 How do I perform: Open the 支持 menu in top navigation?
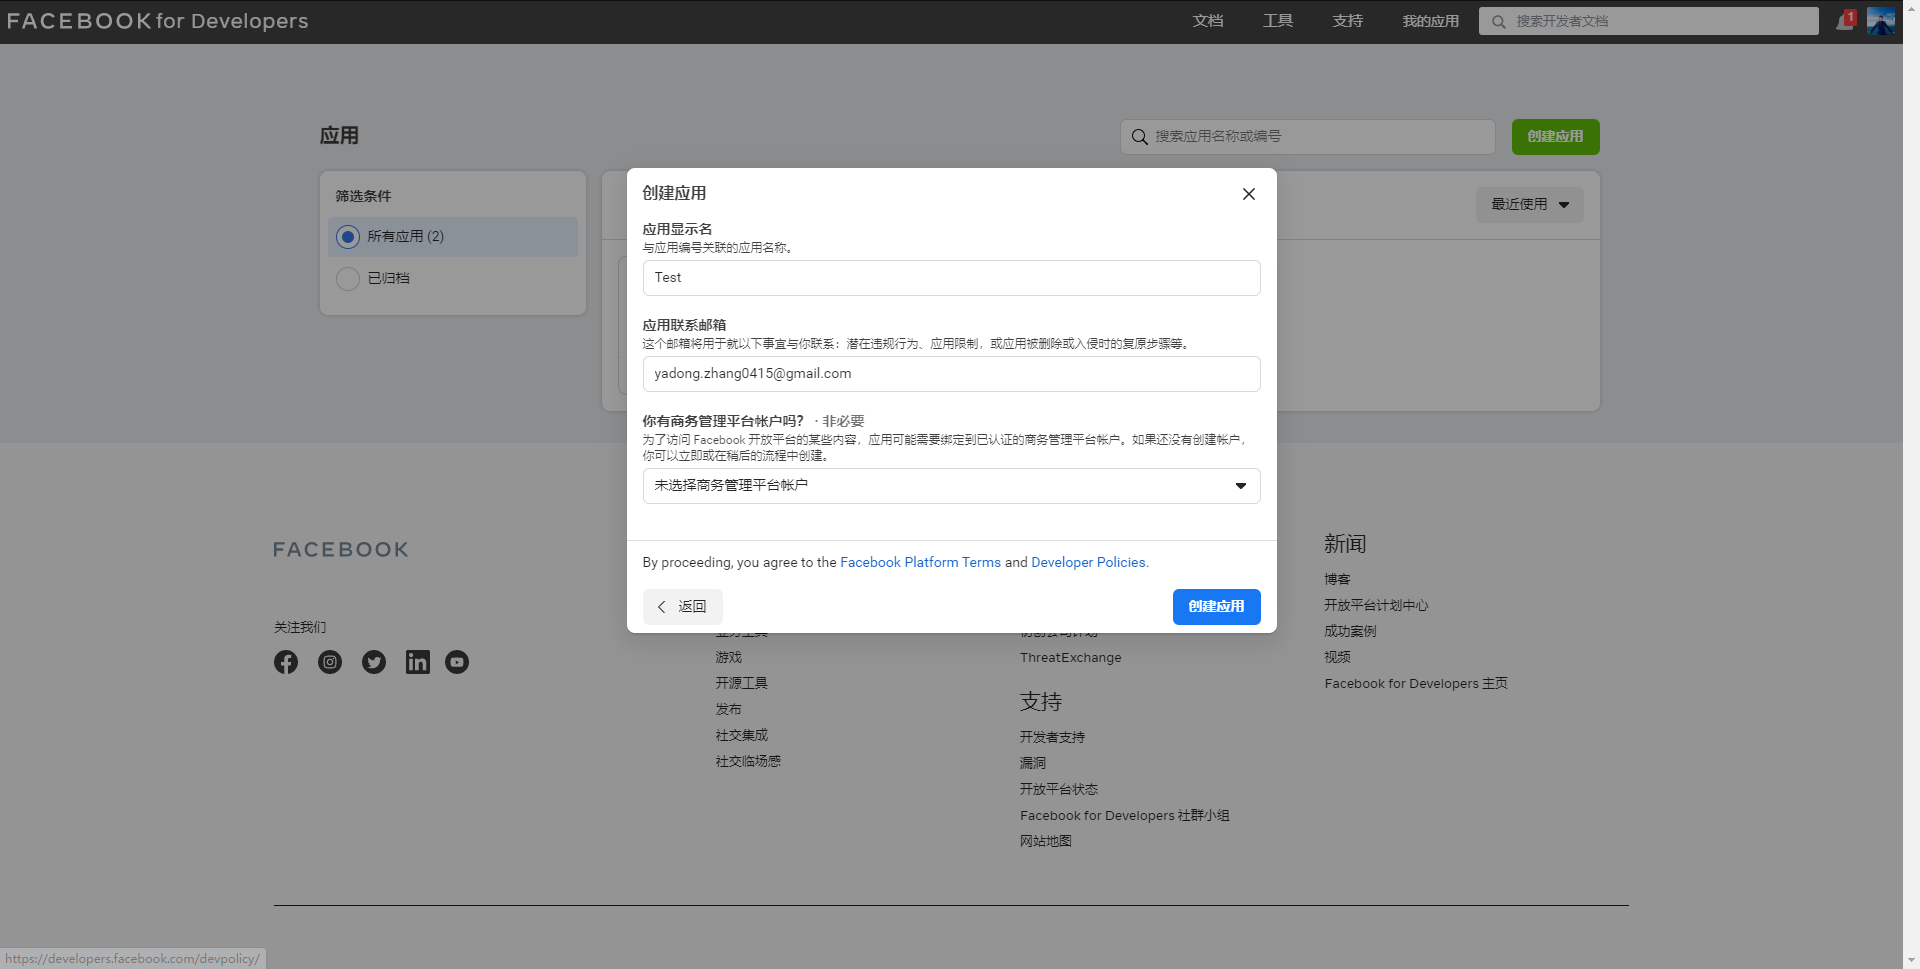tap(1348, 21)
